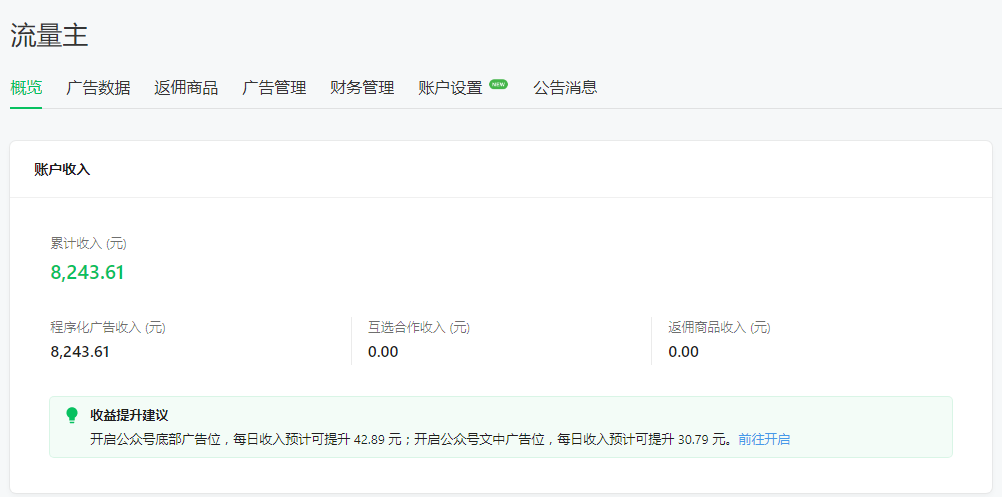
Task: Click the 收益提升建议 heading
Action: tap(129, 415)
